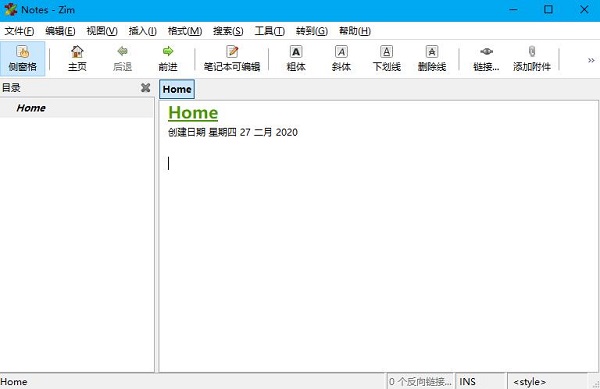Viewport: 600px width, 389px height.
Task: Select the Home page tab
Action: coord(177,89)
